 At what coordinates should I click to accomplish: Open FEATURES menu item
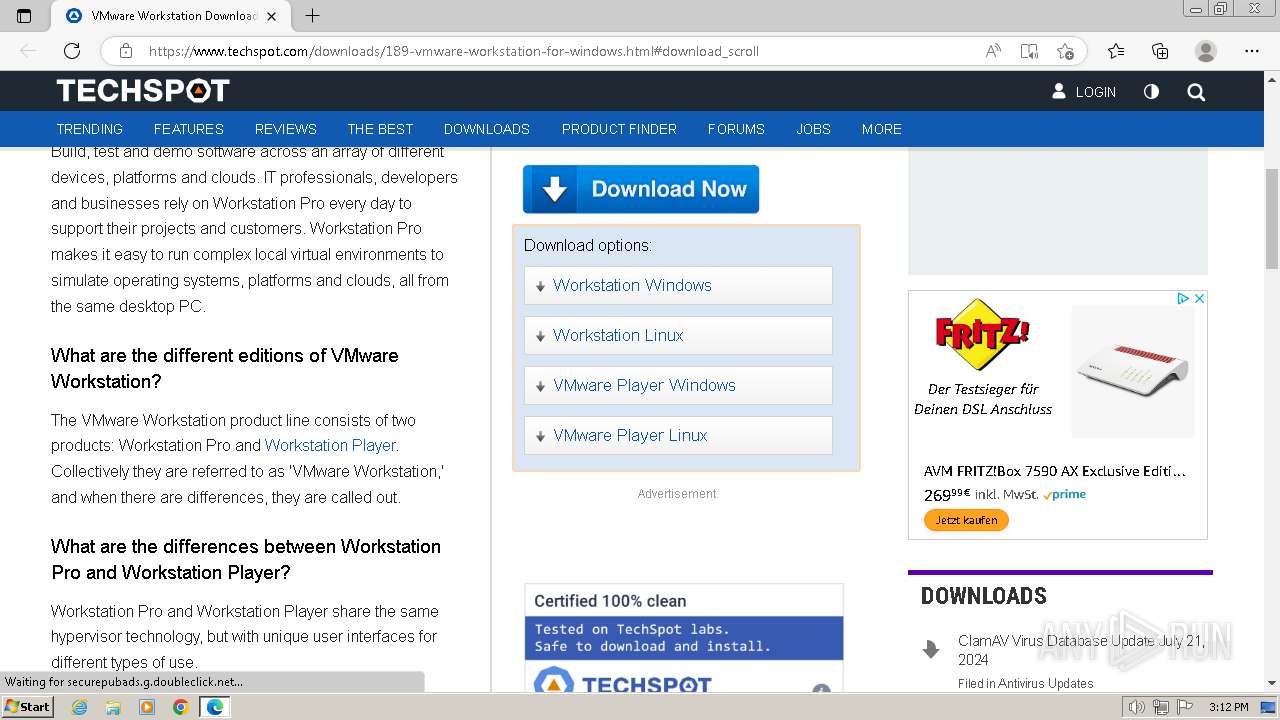click(x=189, y=129)
